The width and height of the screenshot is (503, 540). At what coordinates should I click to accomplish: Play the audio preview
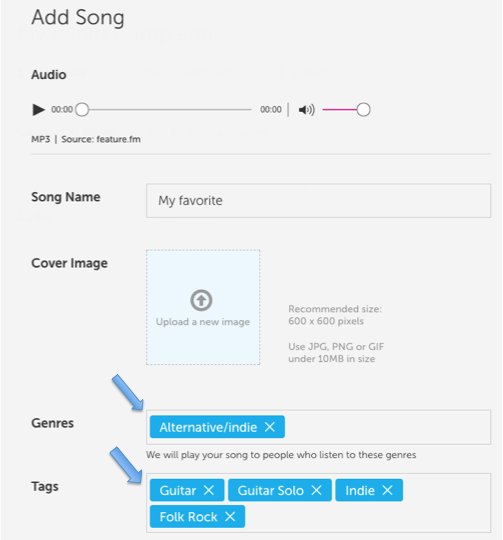[38, 110]
